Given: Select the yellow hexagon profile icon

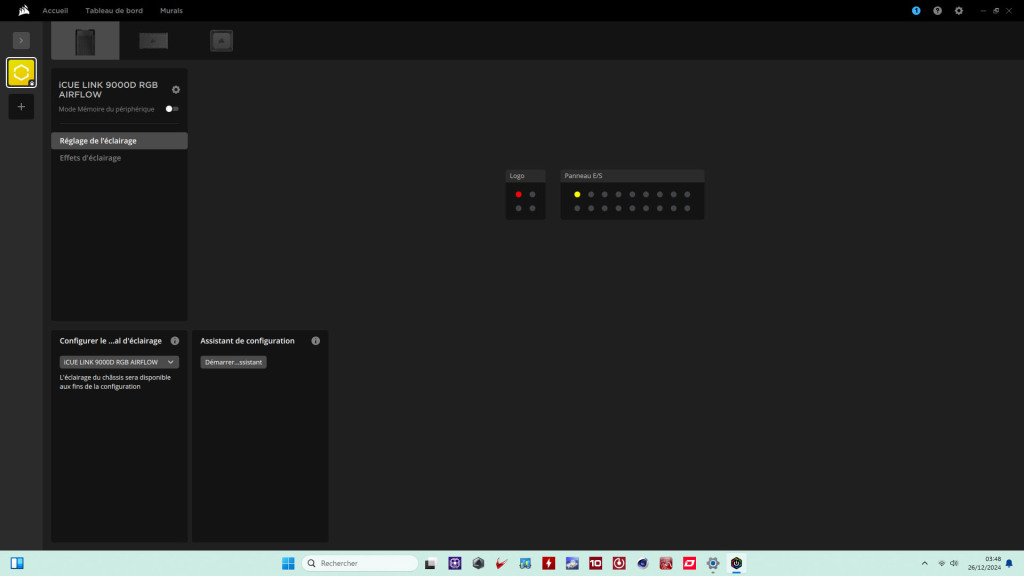Looking at the screenshot, I should 21,72.
